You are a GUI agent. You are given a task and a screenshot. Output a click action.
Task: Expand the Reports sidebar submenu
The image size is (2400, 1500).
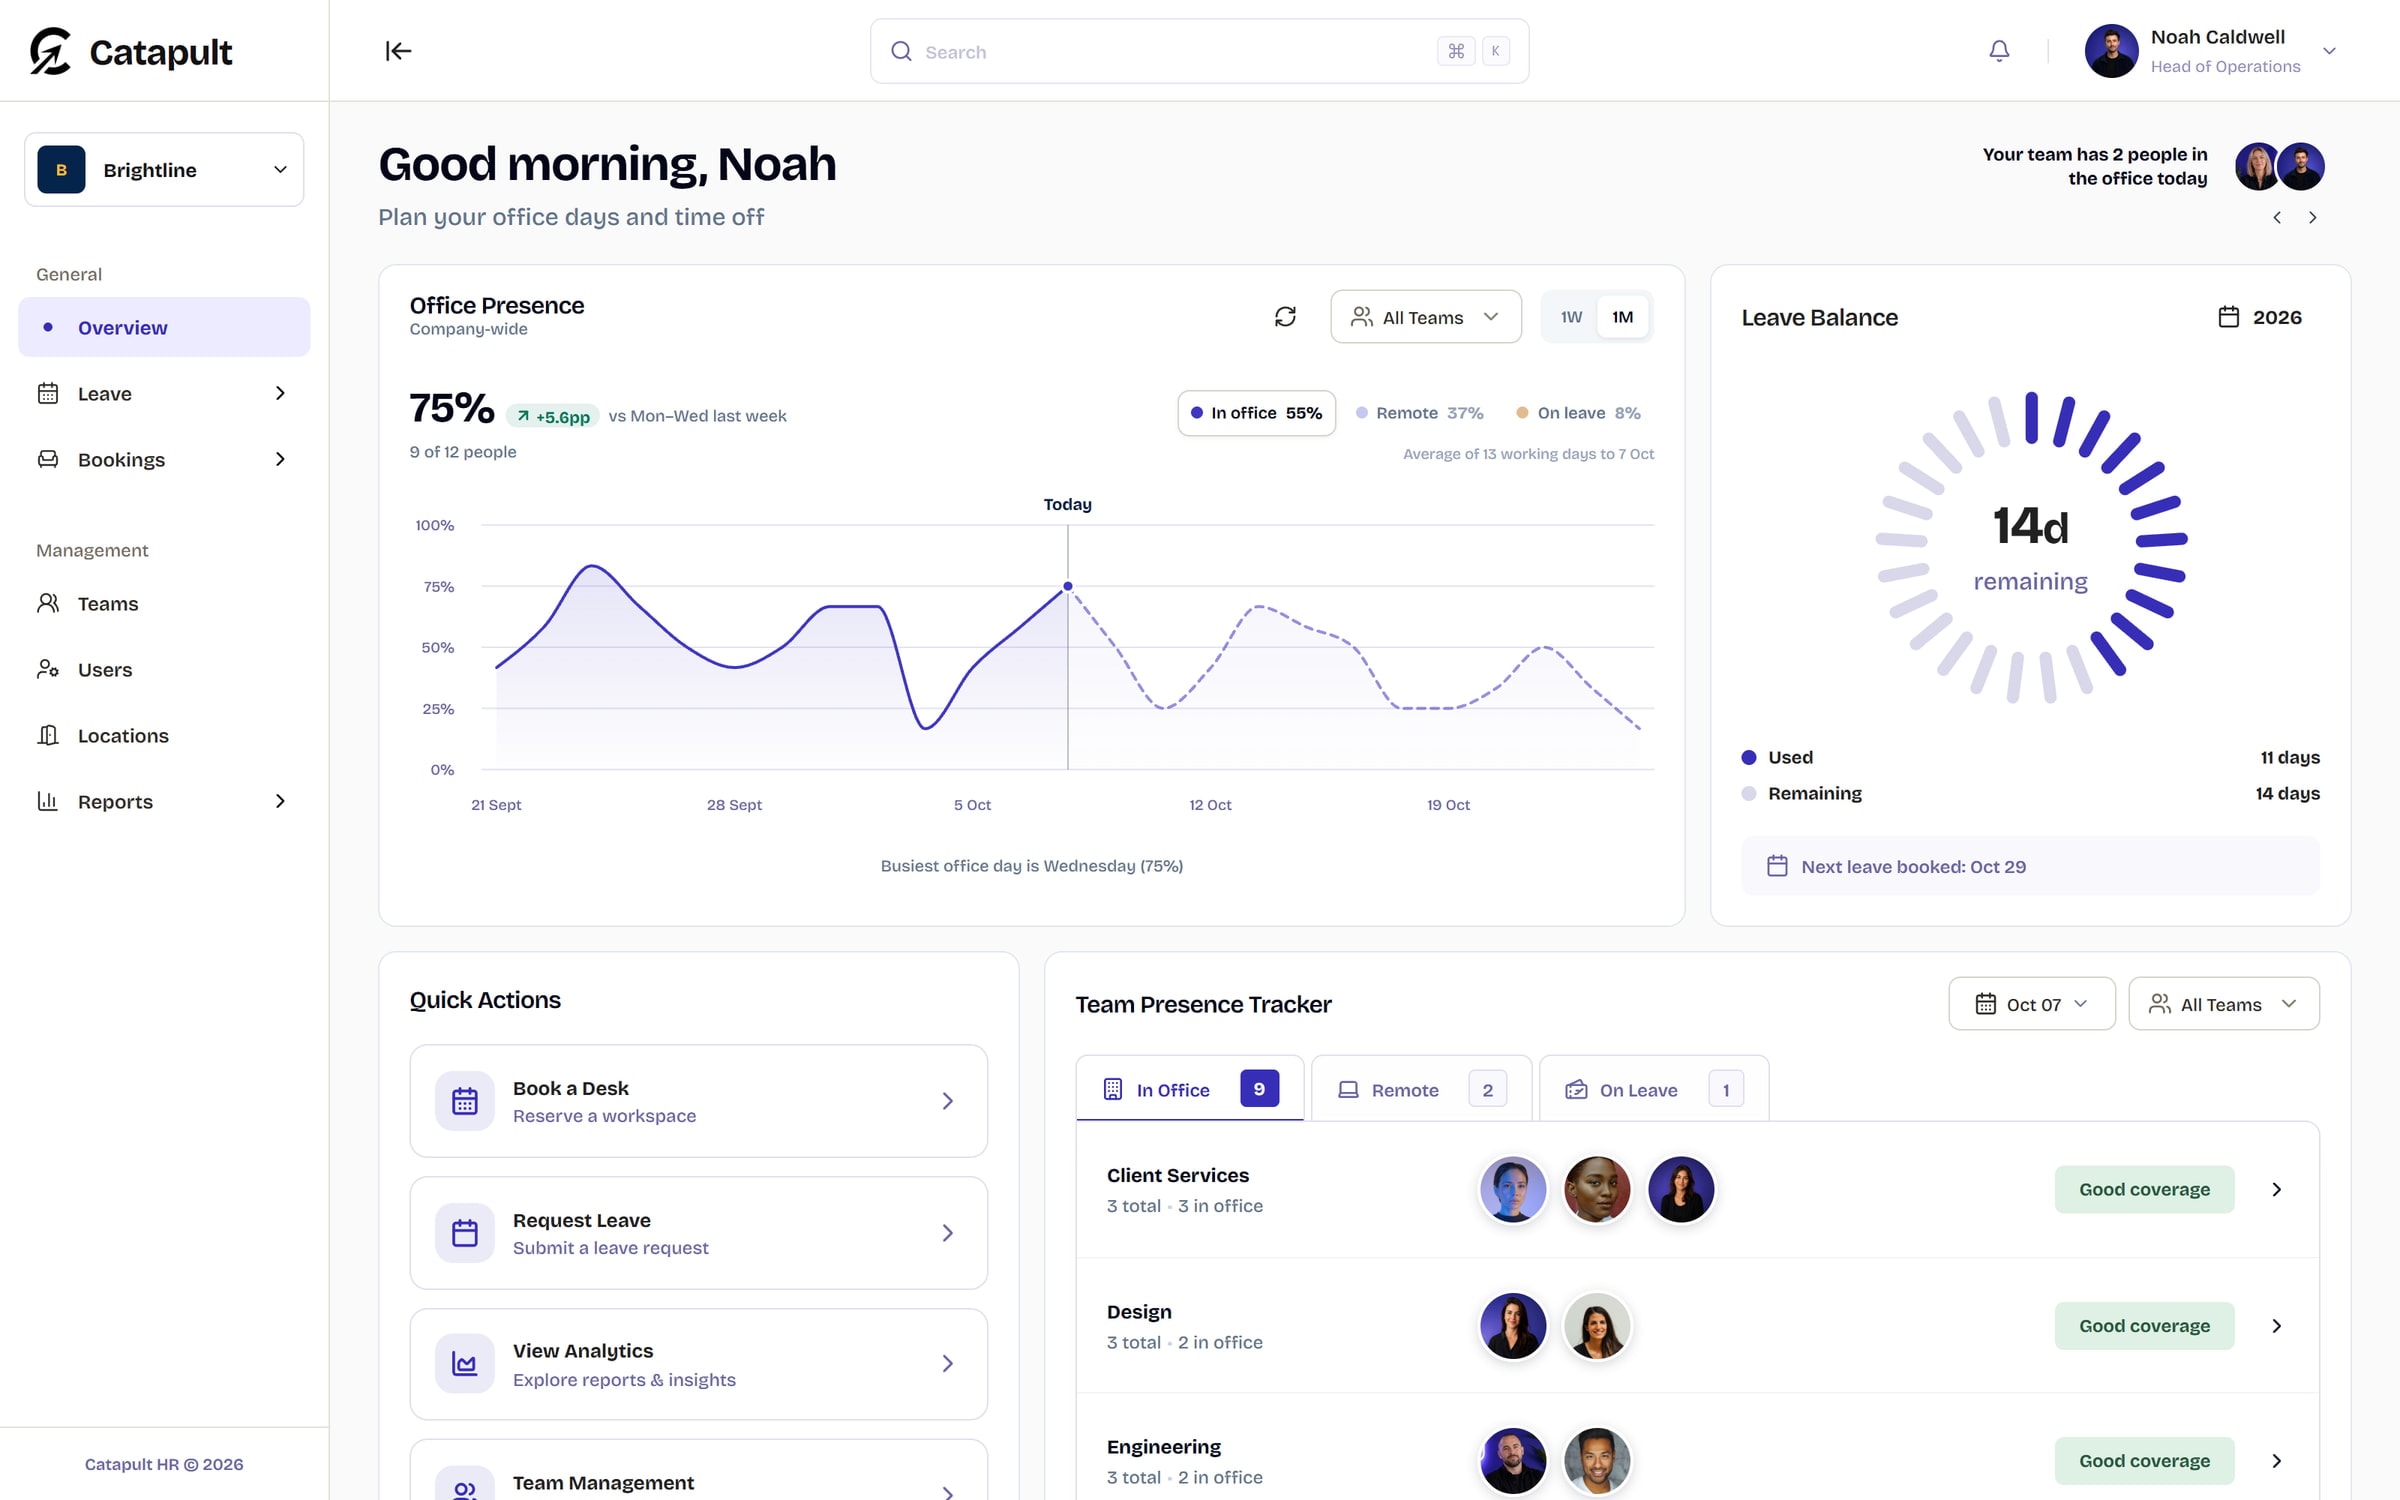pyautogui.click(x=280, y=801)
